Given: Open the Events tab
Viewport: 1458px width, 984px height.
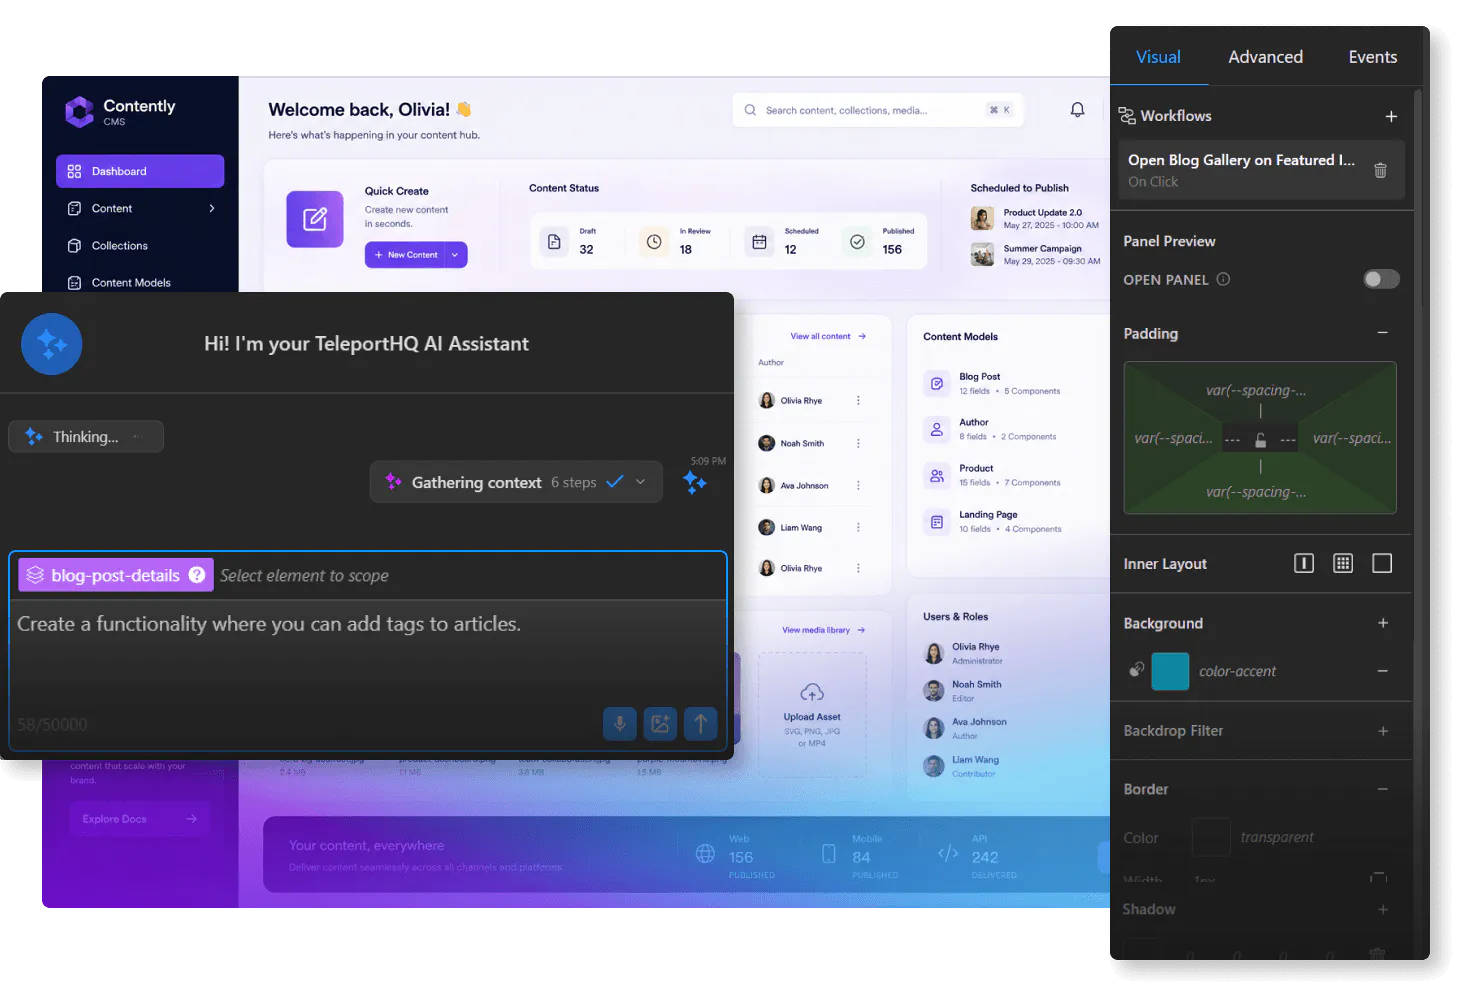Looking at the screenshot, I should (x=1372, y=57).
